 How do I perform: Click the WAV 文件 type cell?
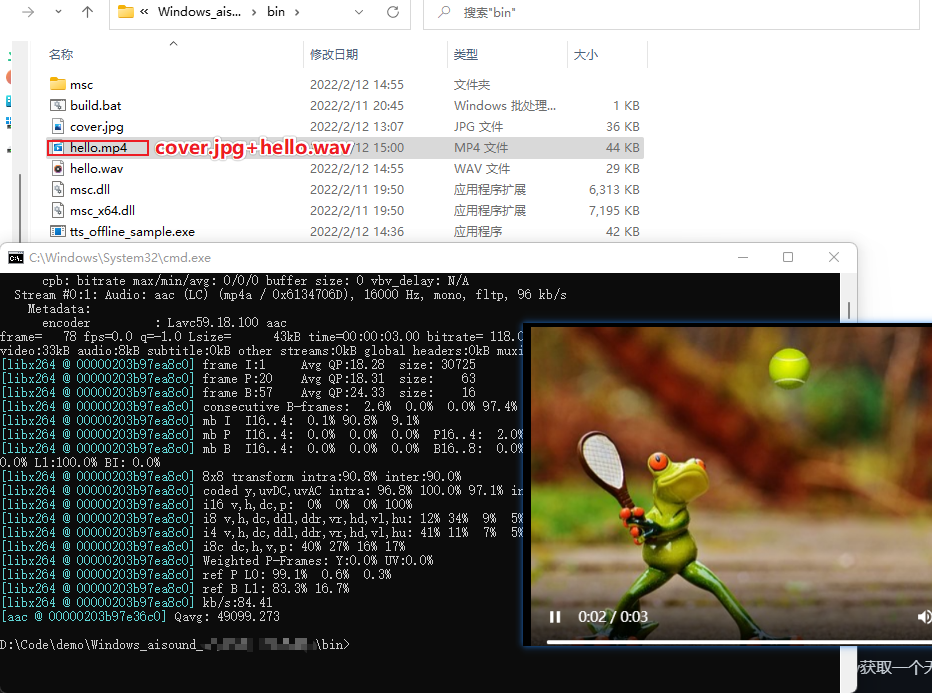click(482, 169)
